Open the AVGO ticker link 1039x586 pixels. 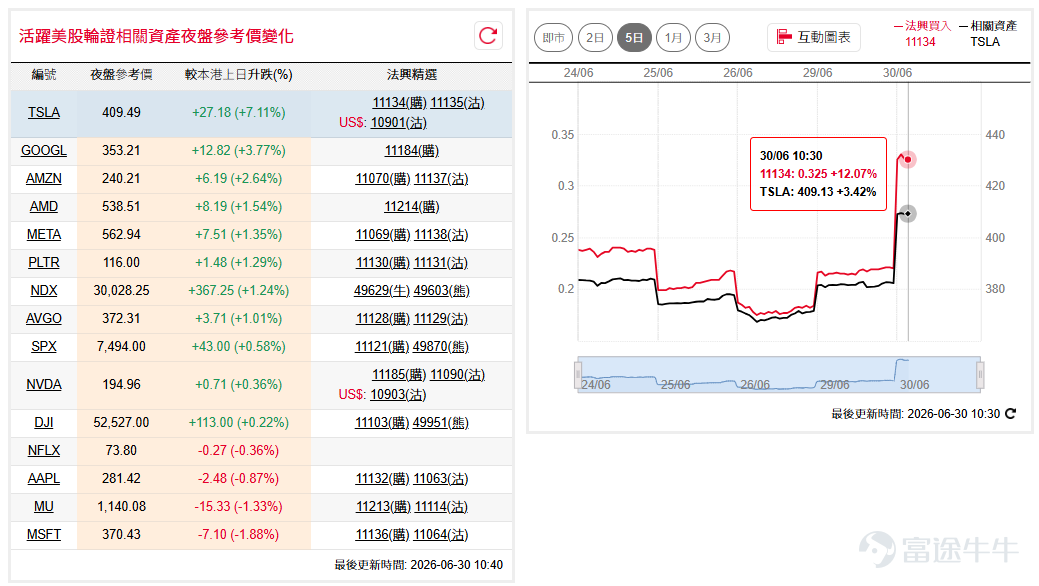(x=44, y=318)
